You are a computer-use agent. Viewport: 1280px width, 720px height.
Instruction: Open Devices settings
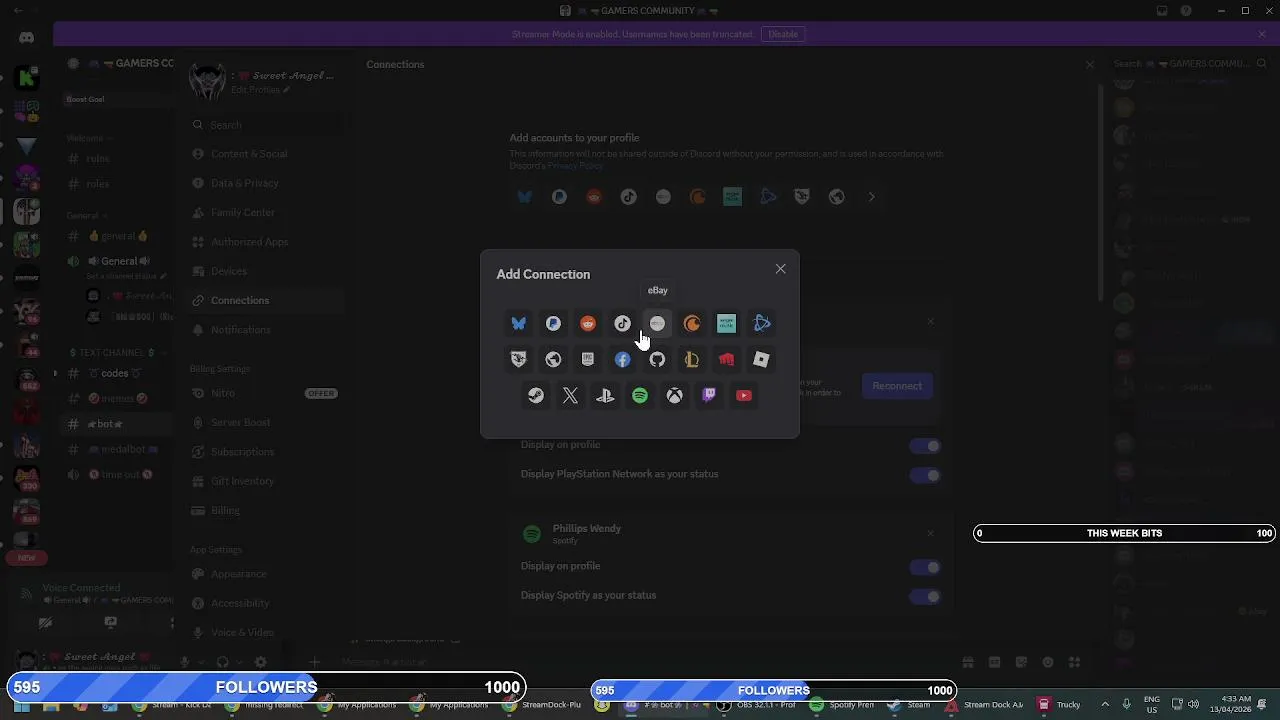tap(264, 271)
